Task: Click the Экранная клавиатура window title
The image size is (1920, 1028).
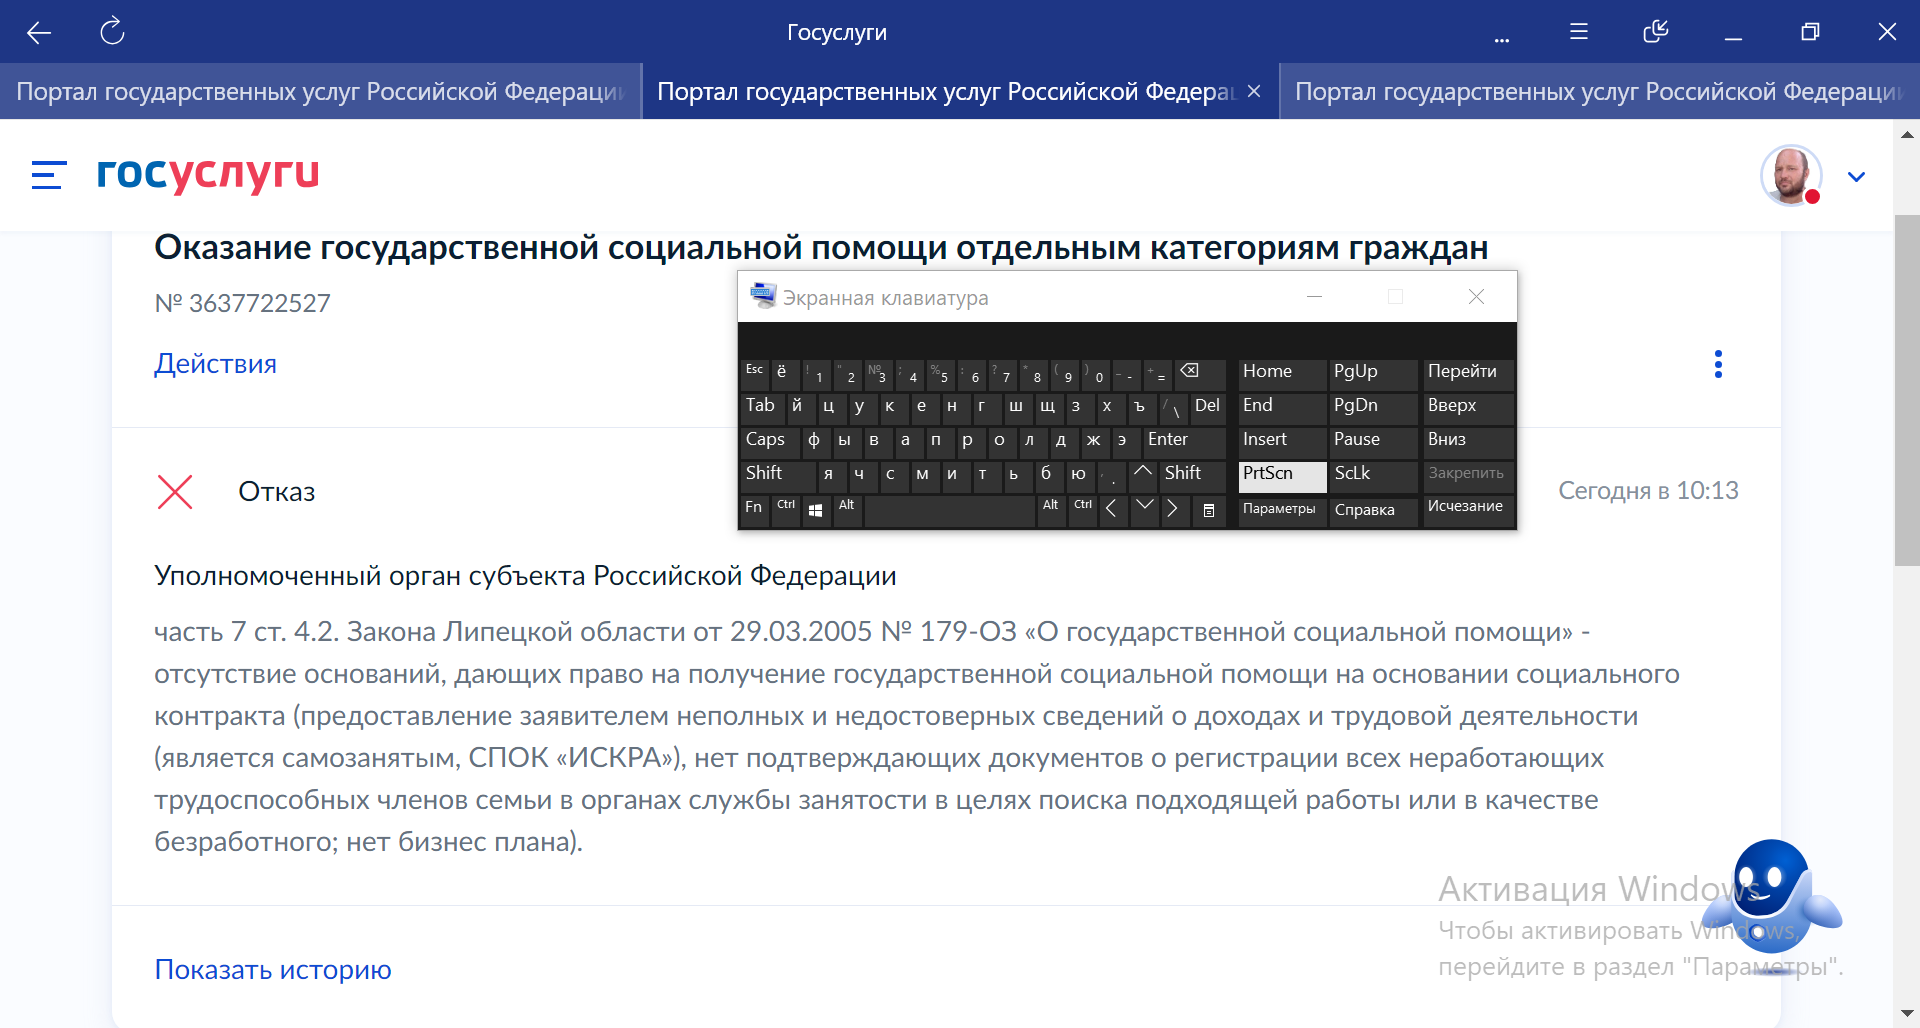Action: (885, 298)
